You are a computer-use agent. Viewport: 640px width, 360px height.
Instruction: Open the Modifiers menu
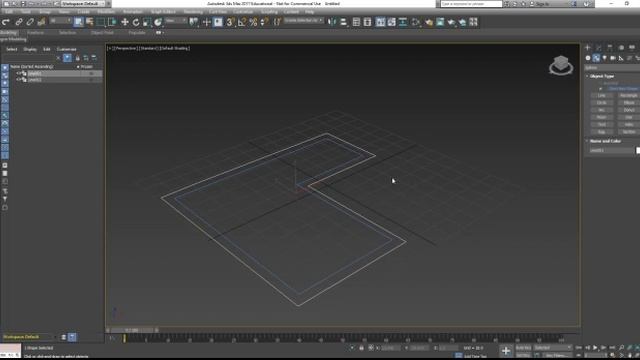coord(106,12)
